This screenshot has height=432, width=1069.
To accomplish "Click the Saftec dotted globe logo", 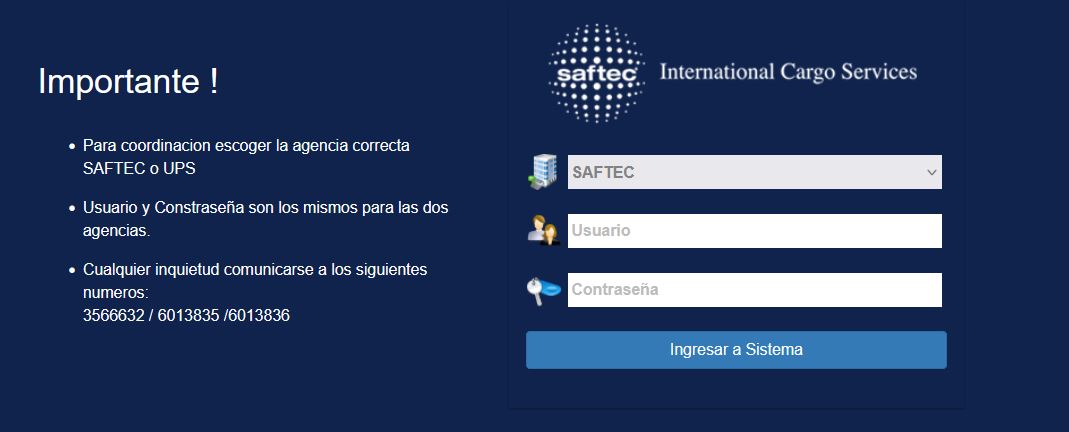I will tap(597, 73).
